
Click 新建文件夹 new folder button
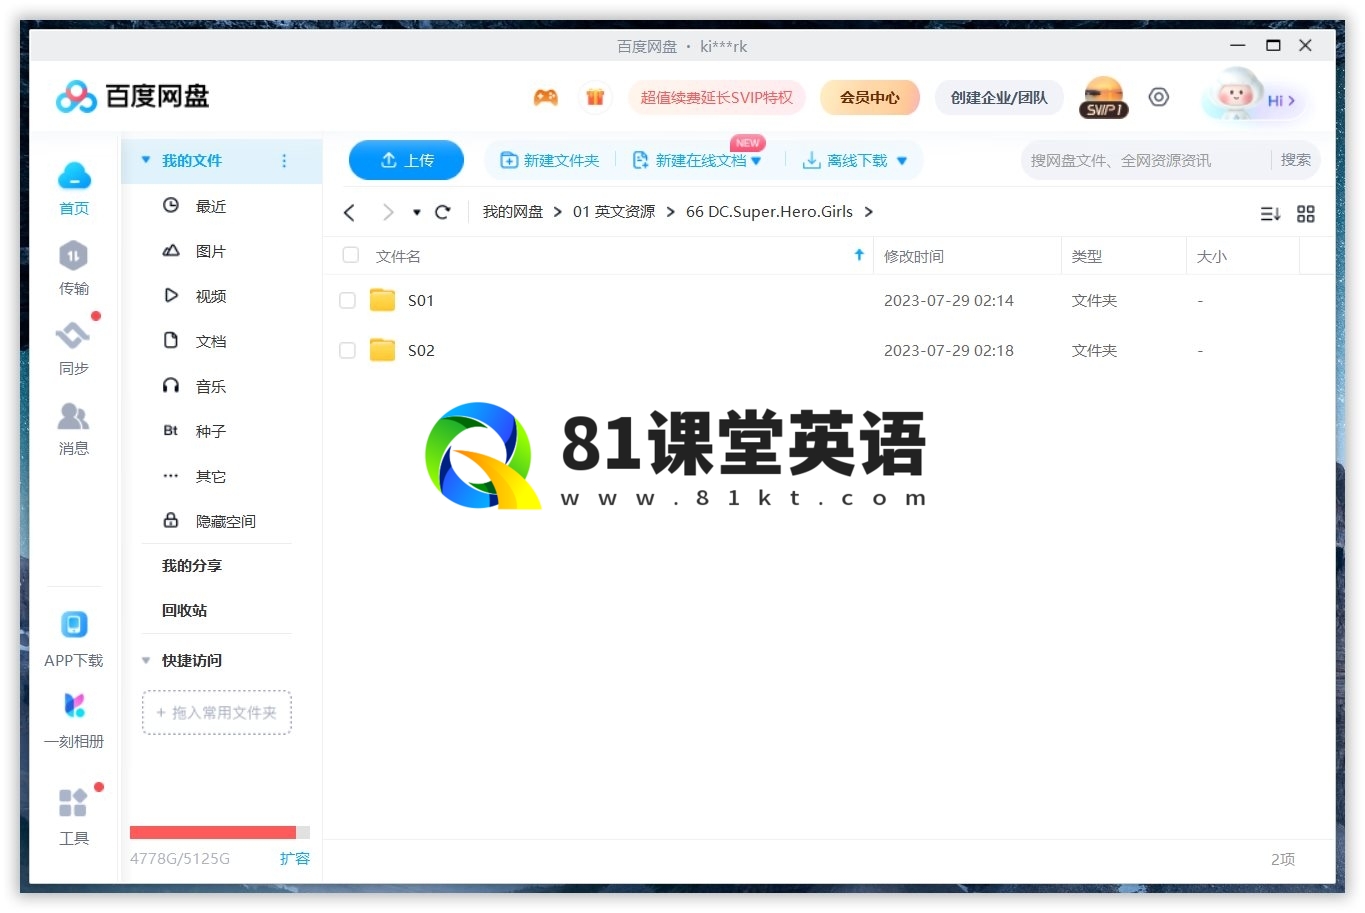[550, 160]
